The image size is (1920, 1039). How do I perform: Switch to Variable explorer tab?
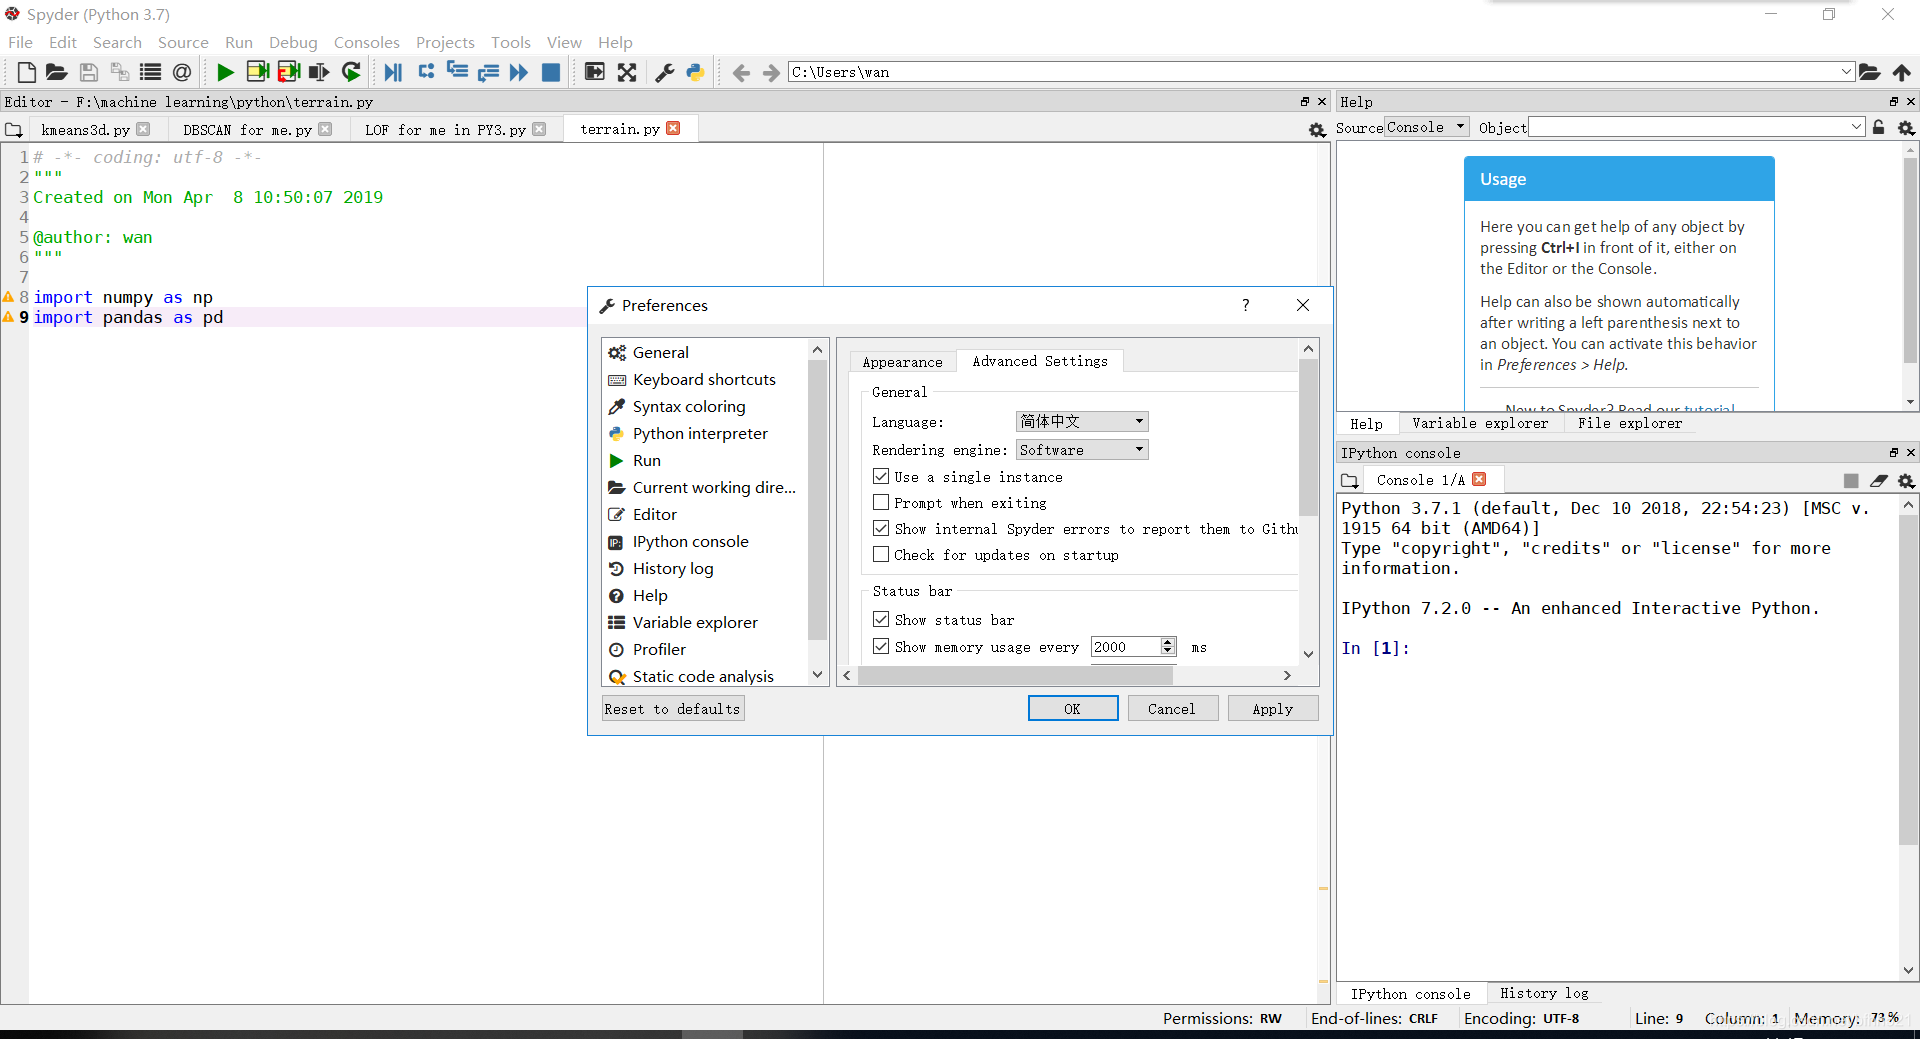[x=1480, y=423]
